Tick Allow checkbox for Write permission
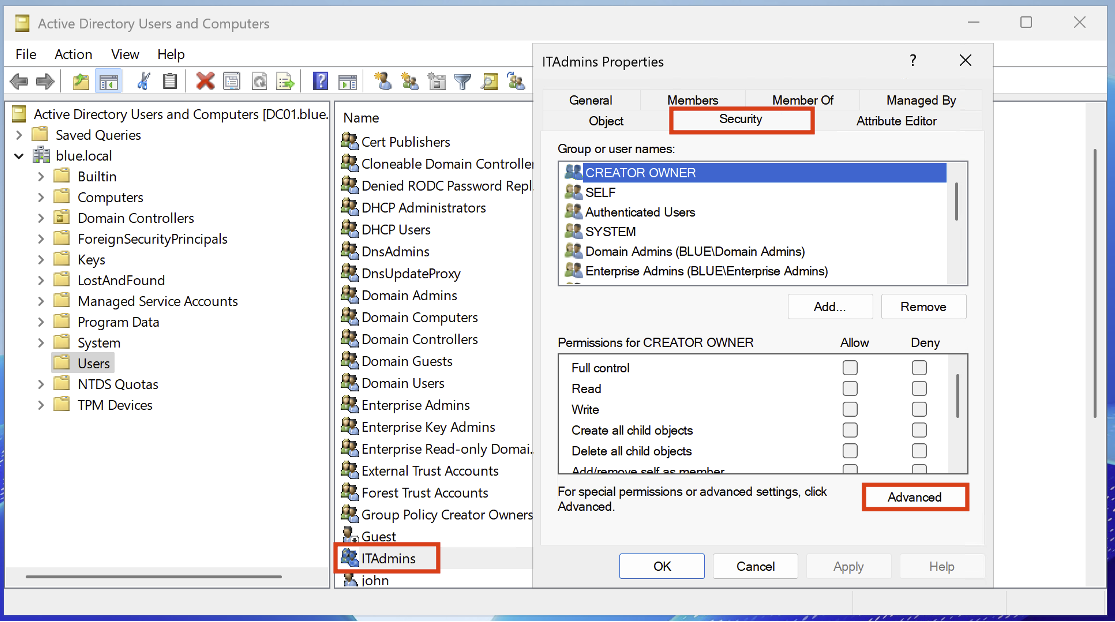Screen dimensions: 1115x622 click(850, 410)
